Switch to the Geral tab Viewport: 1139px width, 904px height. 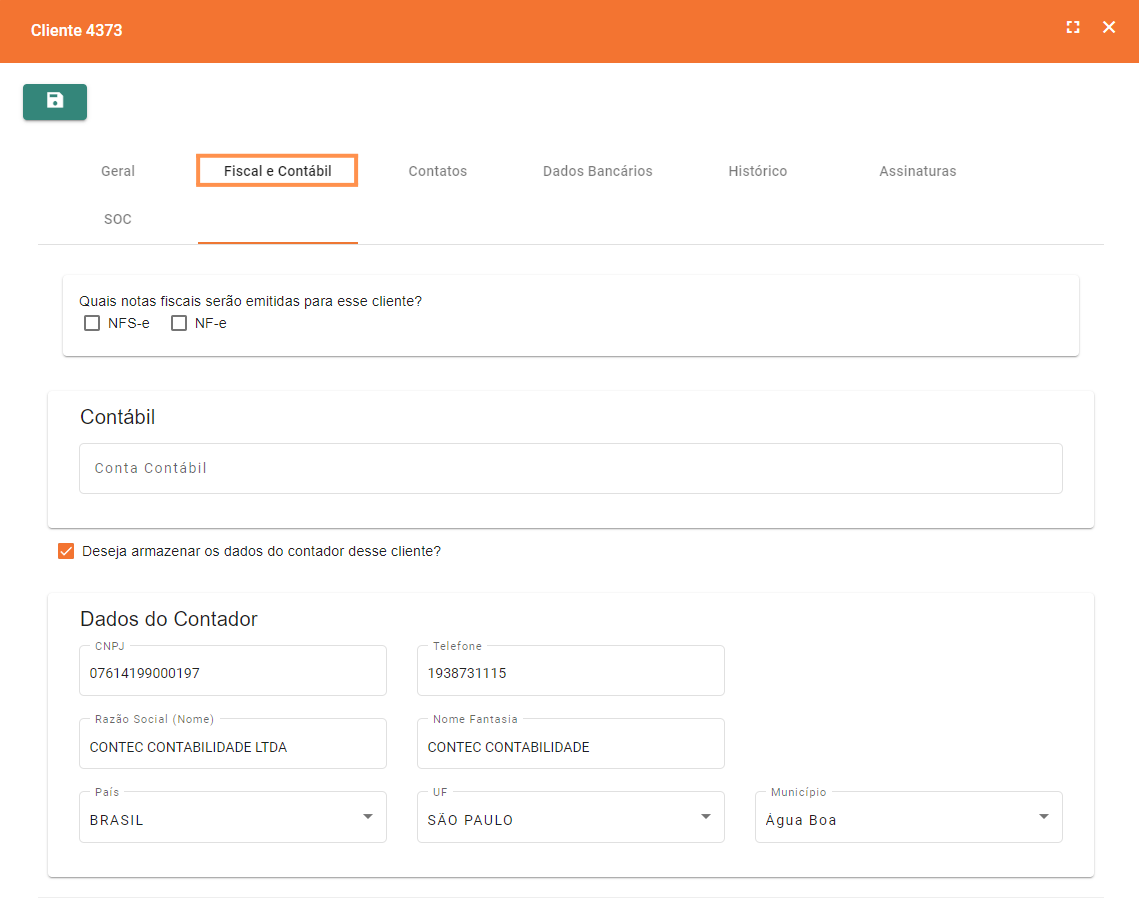[118, 171]
